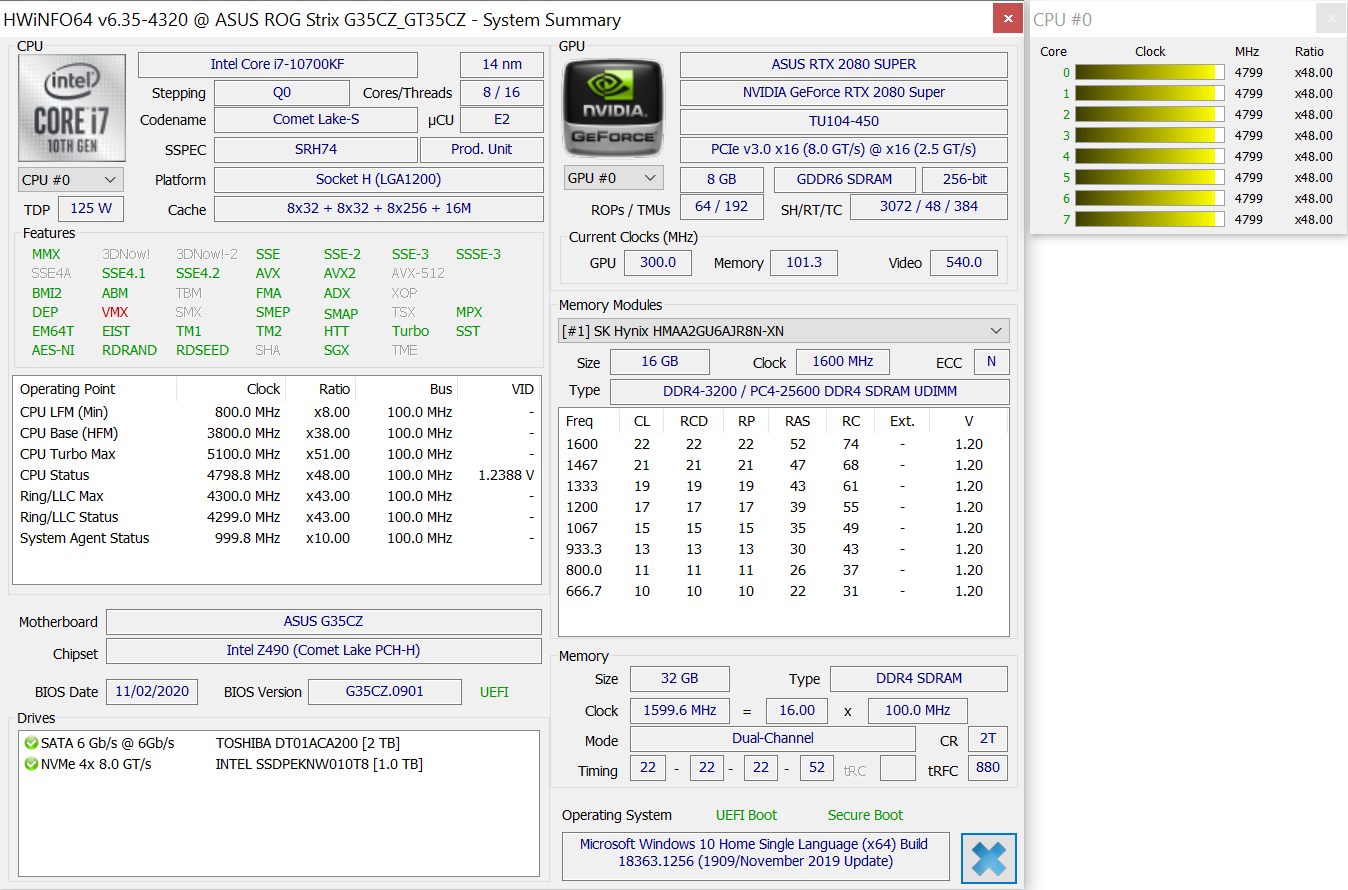Click the 1600 frequency row in memory timings
The width and height of the screenshot is (1348, 890).
coord(782,444)
